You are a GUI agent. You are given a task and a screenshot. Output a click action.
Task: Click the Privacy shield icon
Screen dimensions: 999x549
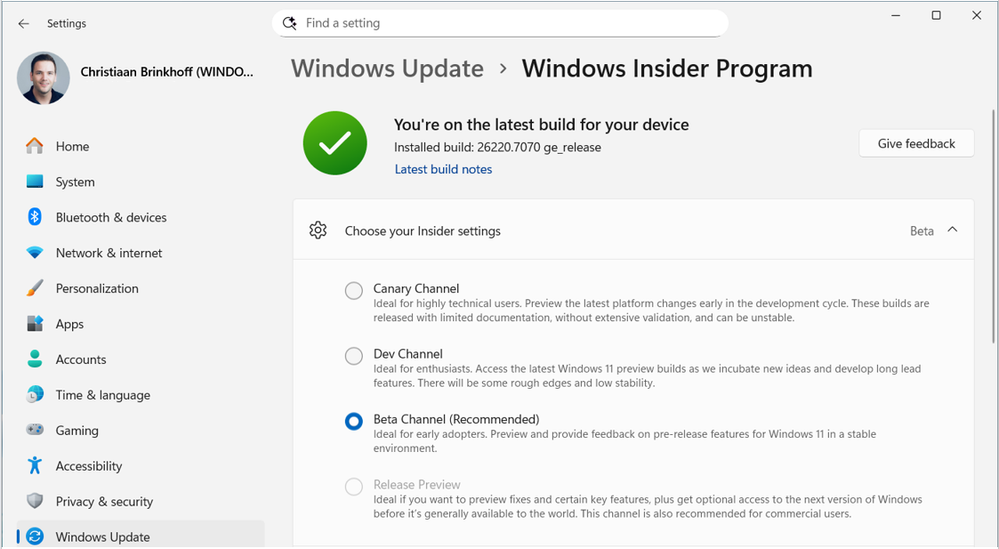pyautogui.click(x=34, y=501)
